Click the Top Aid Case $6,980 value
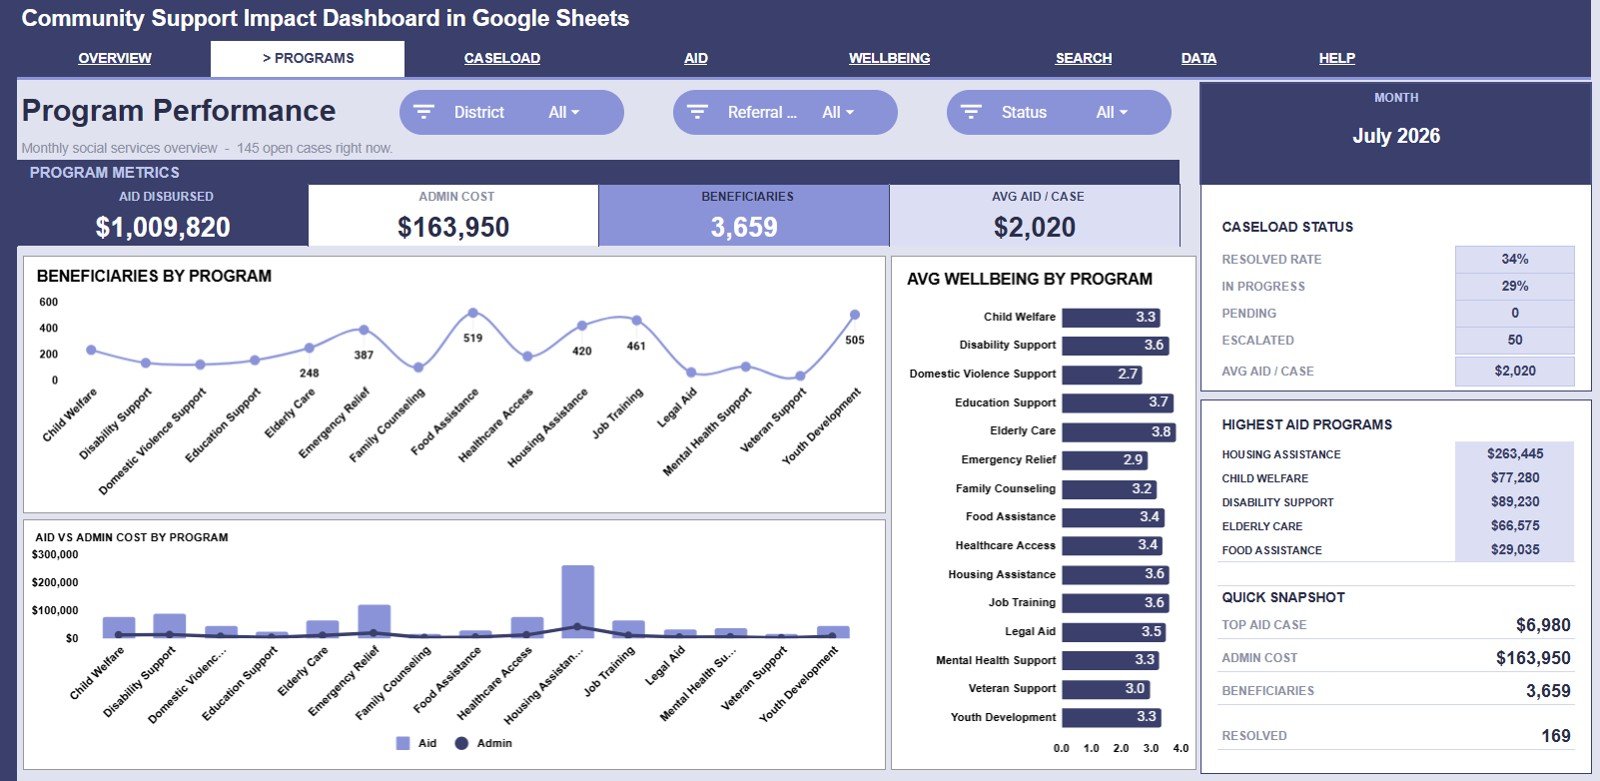 (x=1543, y=625)
